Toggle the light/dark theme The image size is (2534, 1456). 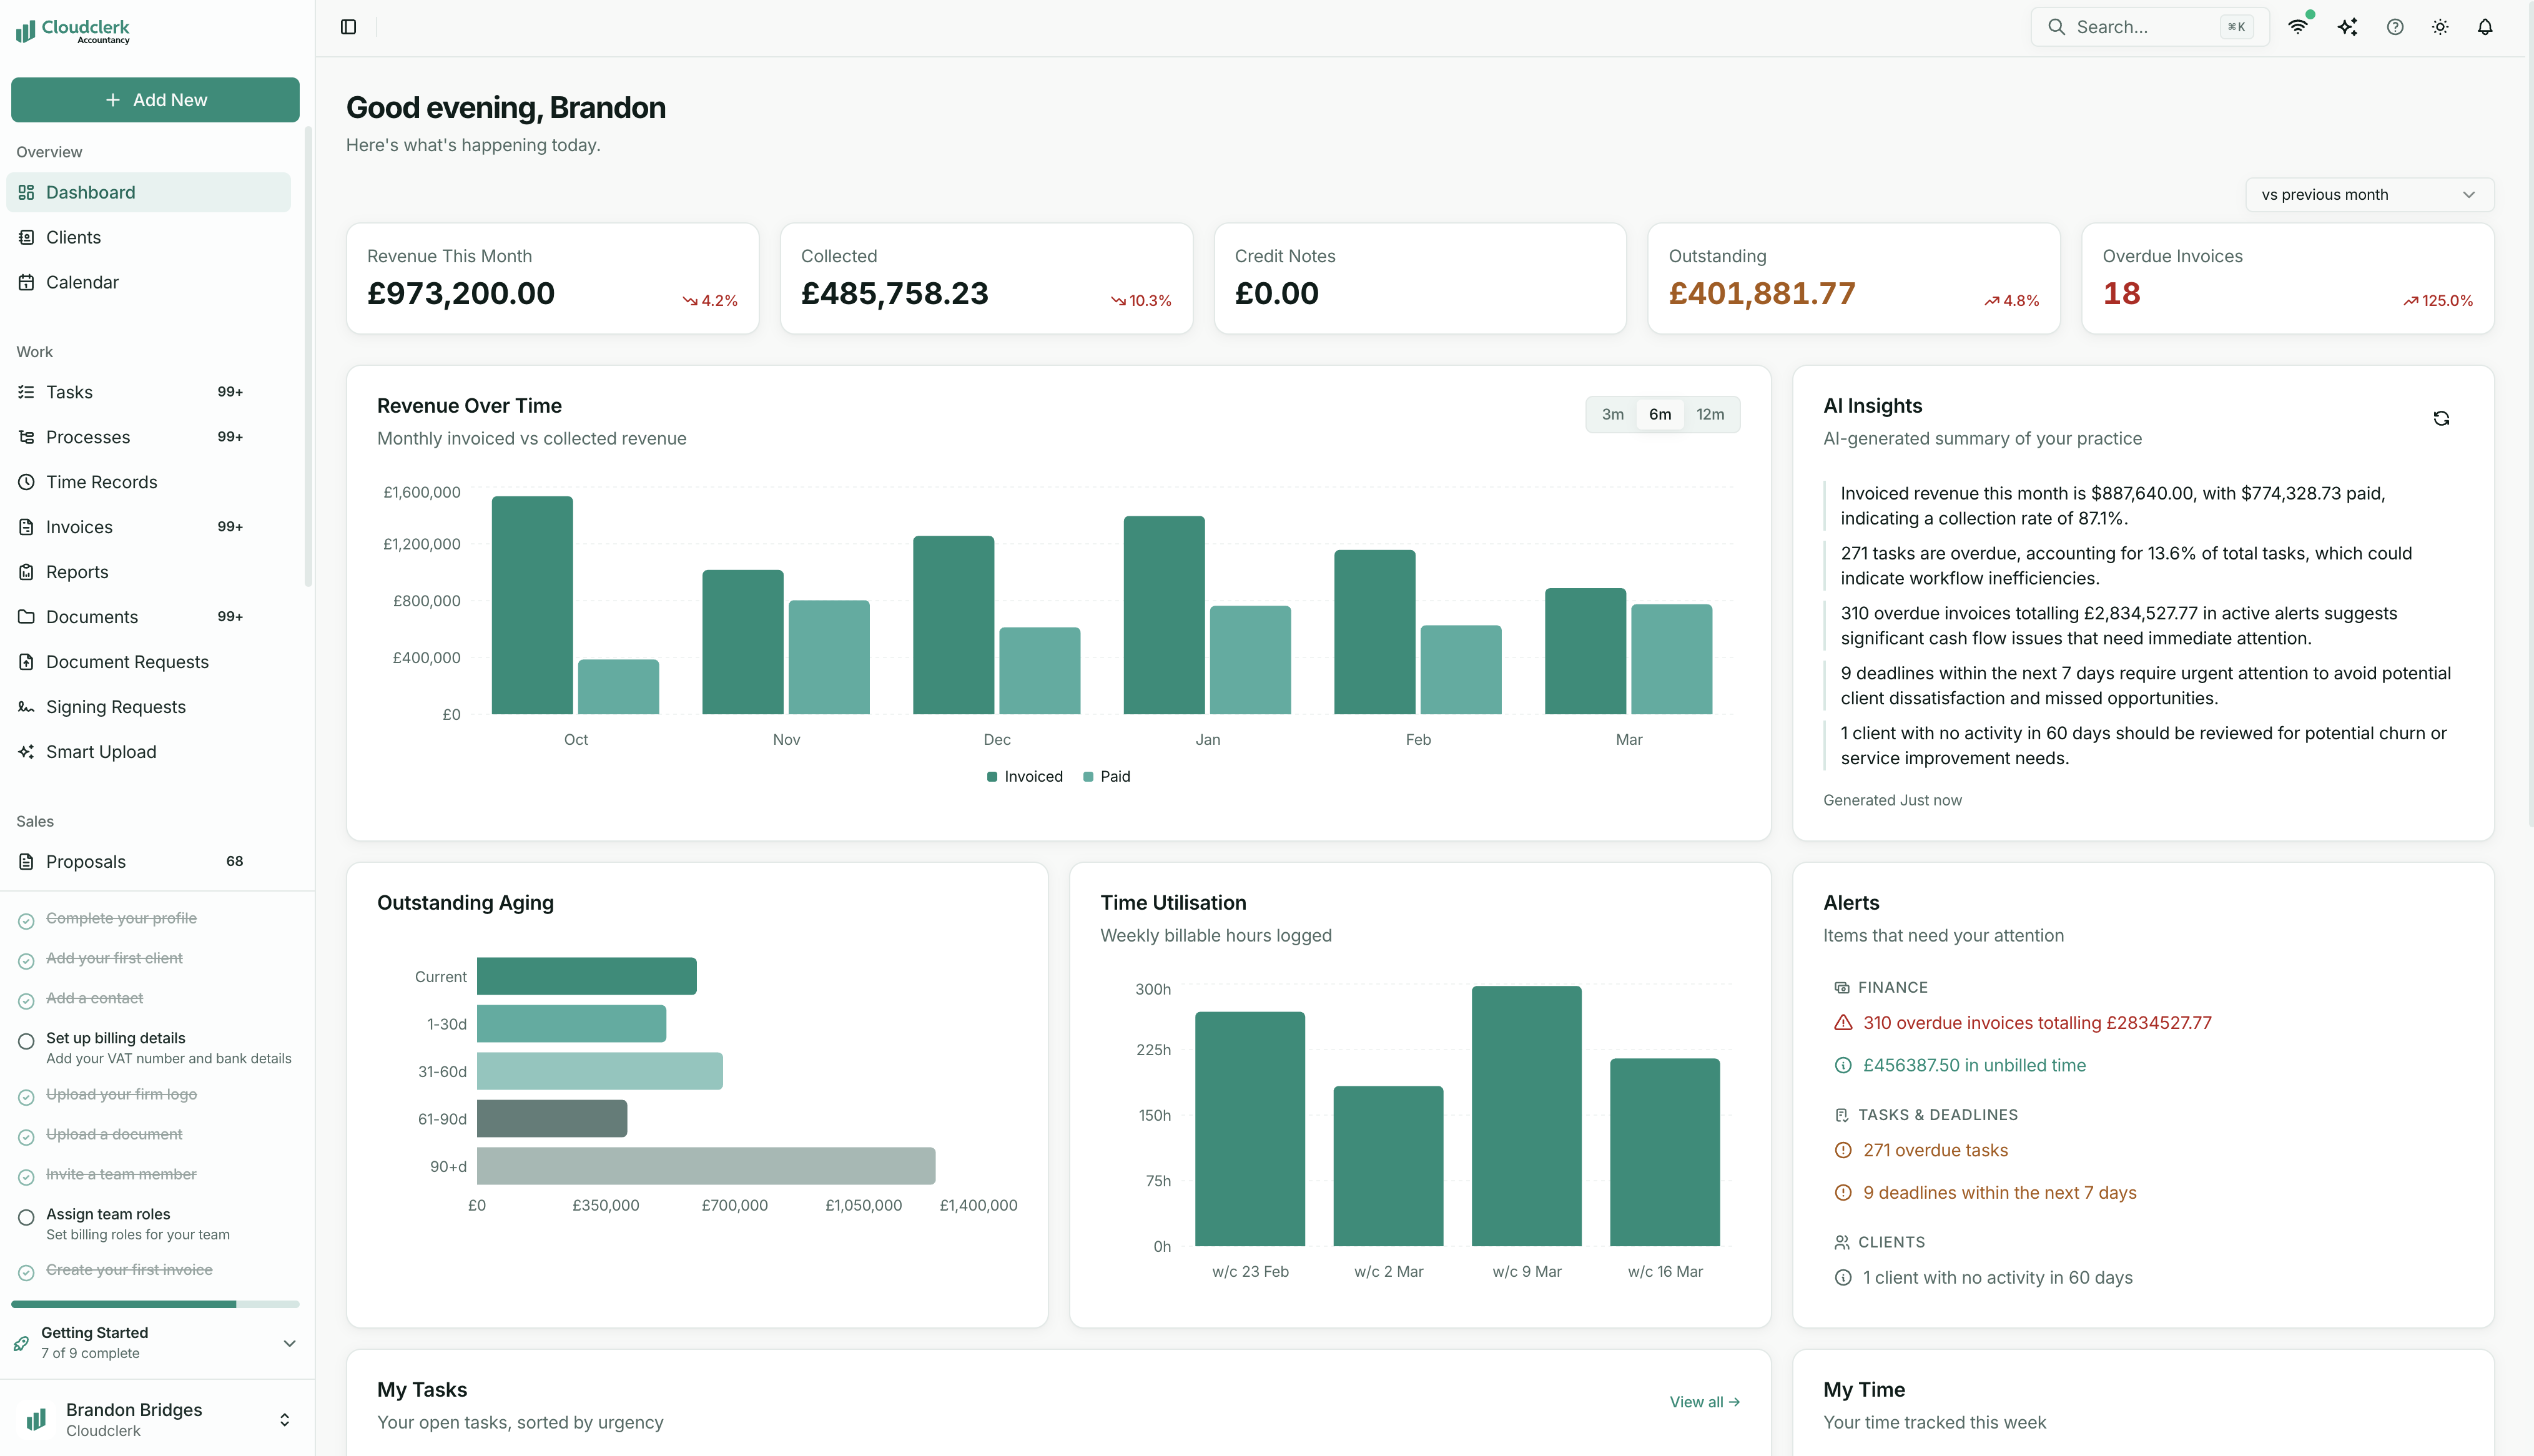click(2439, 27)
